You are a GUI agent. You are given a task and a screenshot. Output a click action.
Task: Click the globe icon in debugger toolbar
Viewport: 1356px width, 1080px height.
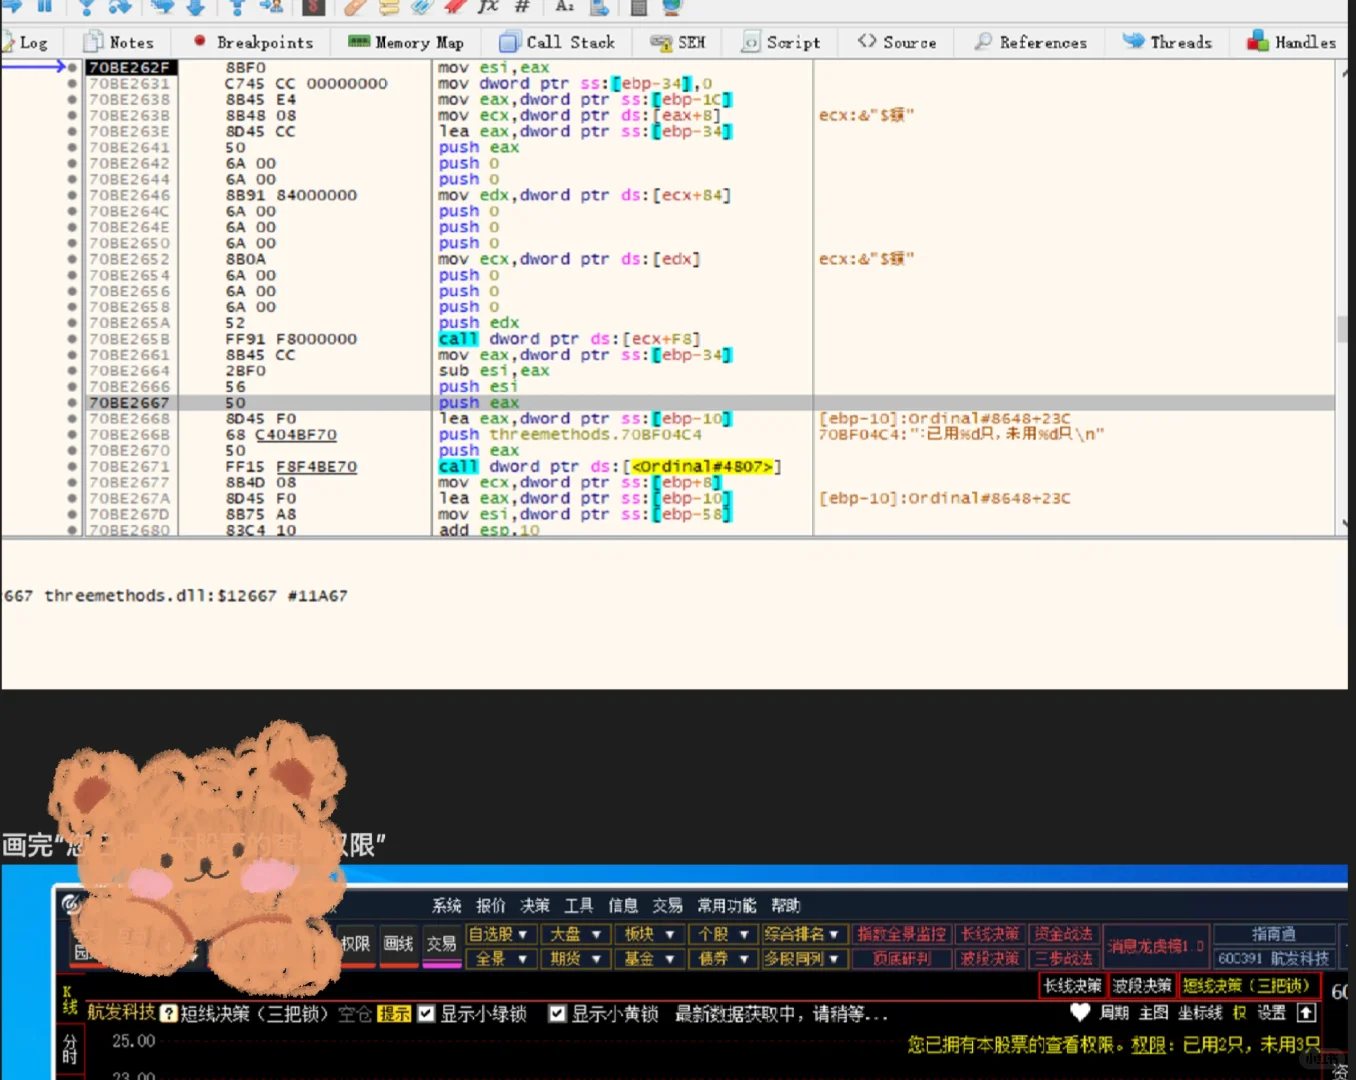click(671, 7)
